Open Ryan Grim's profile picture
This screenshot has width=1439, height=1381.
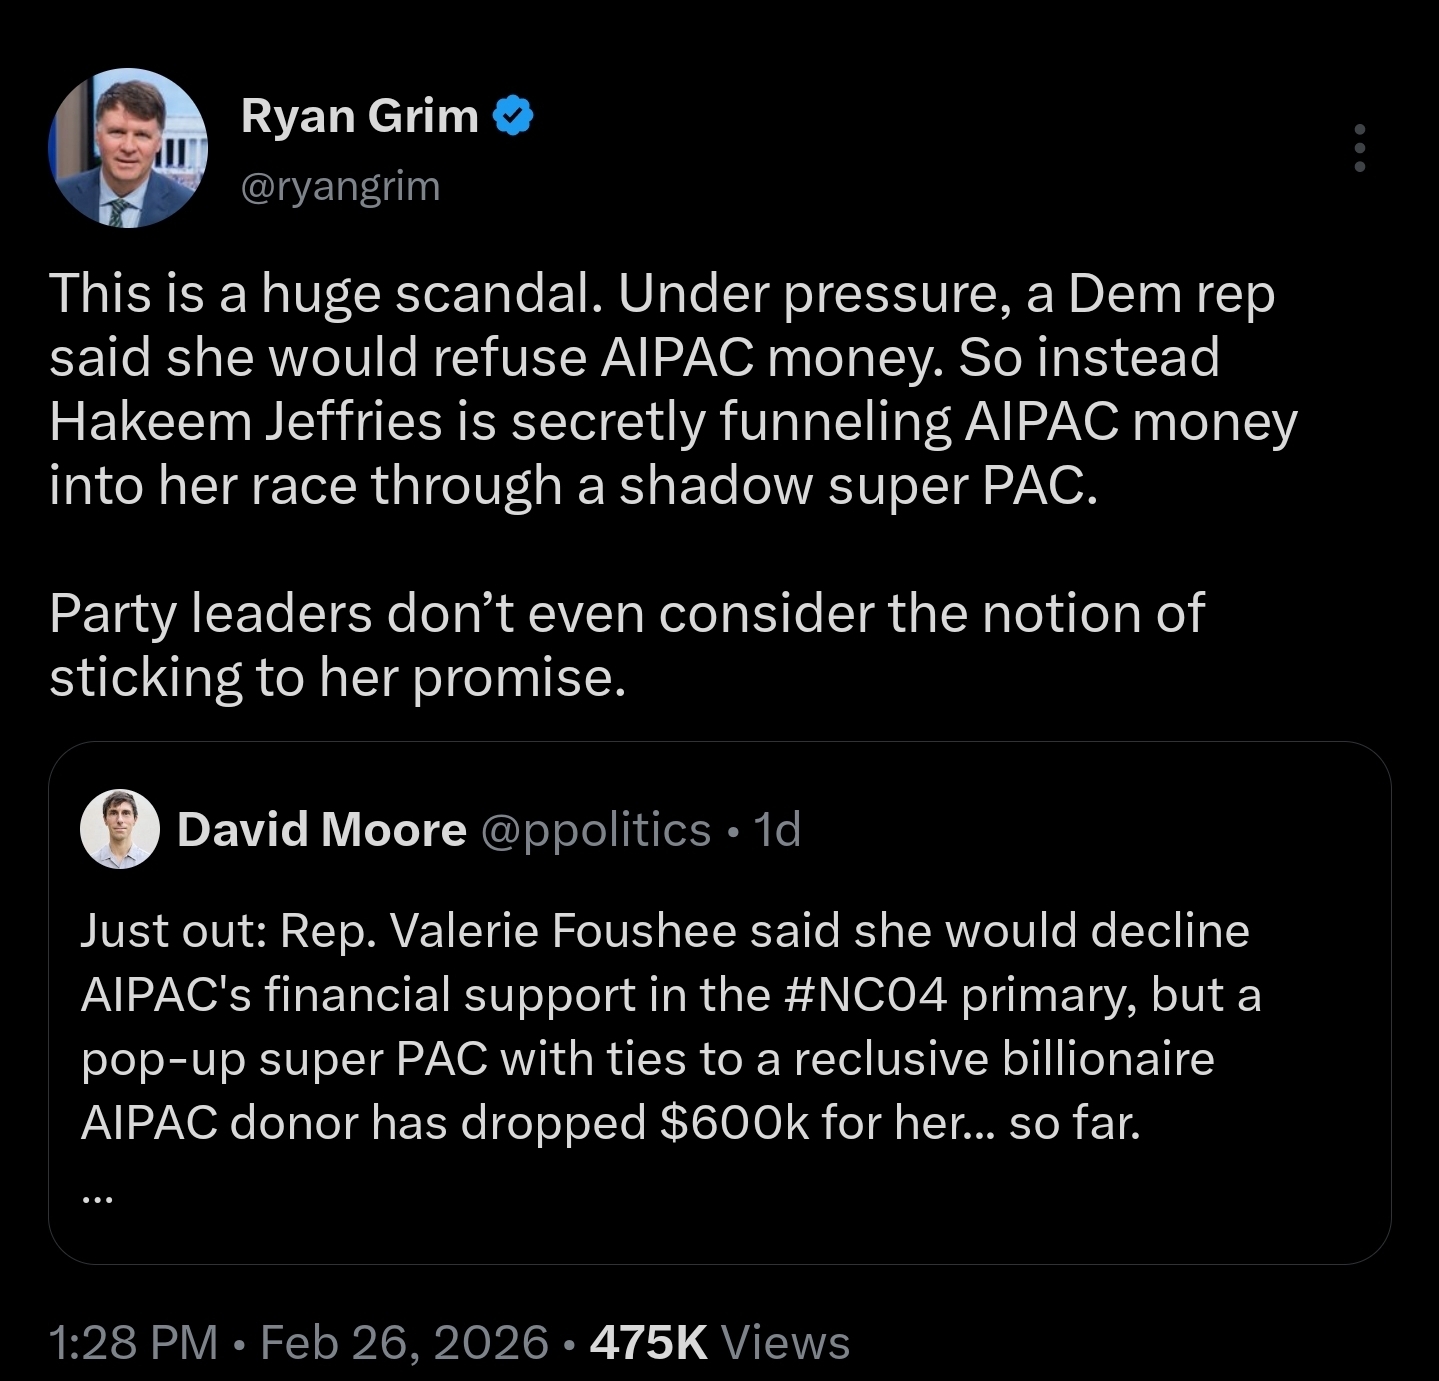[x=128, y=148]
